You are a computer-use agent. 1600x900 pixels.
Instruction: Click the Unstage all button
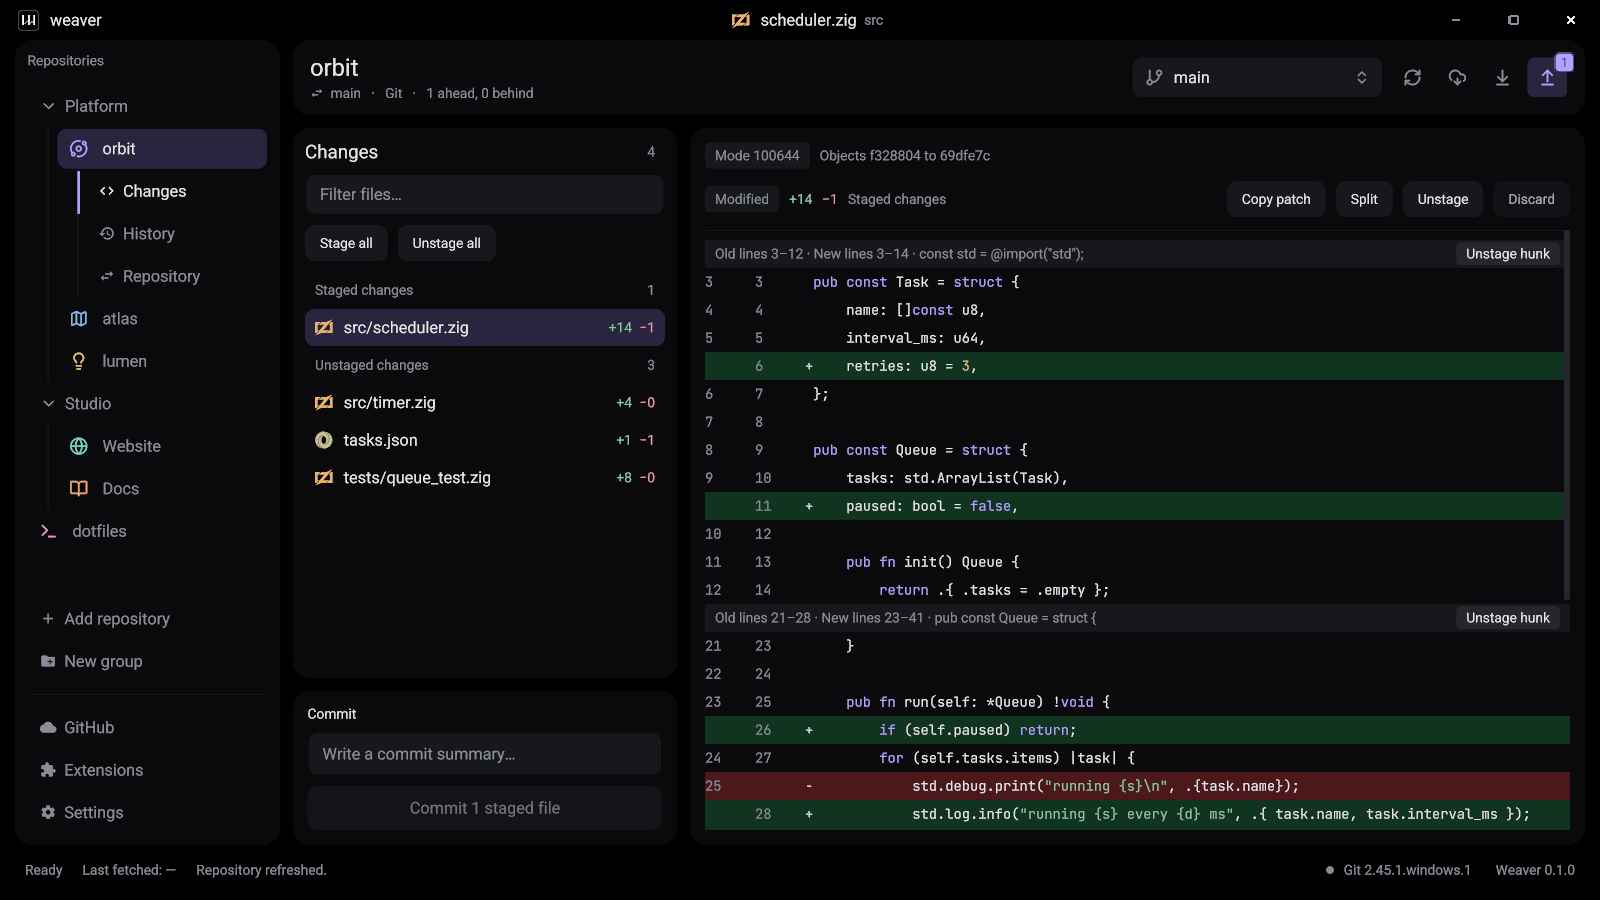point(446,243)
